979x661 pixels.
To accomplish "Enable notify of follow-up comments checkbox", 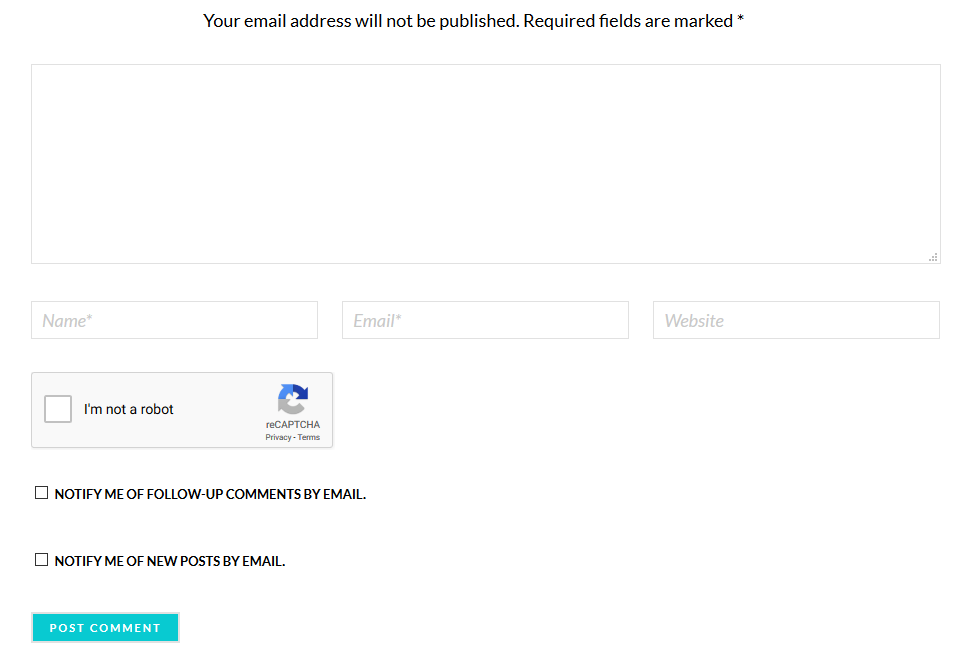I will tap(42, 493).
